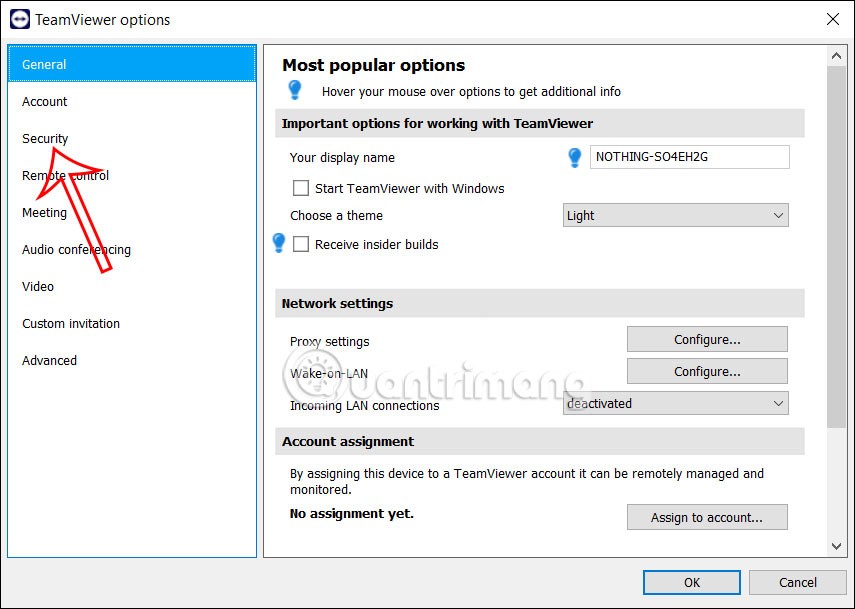855x609 pixels.
Task: Open the Remote control settings
Action: coord(65,175)
